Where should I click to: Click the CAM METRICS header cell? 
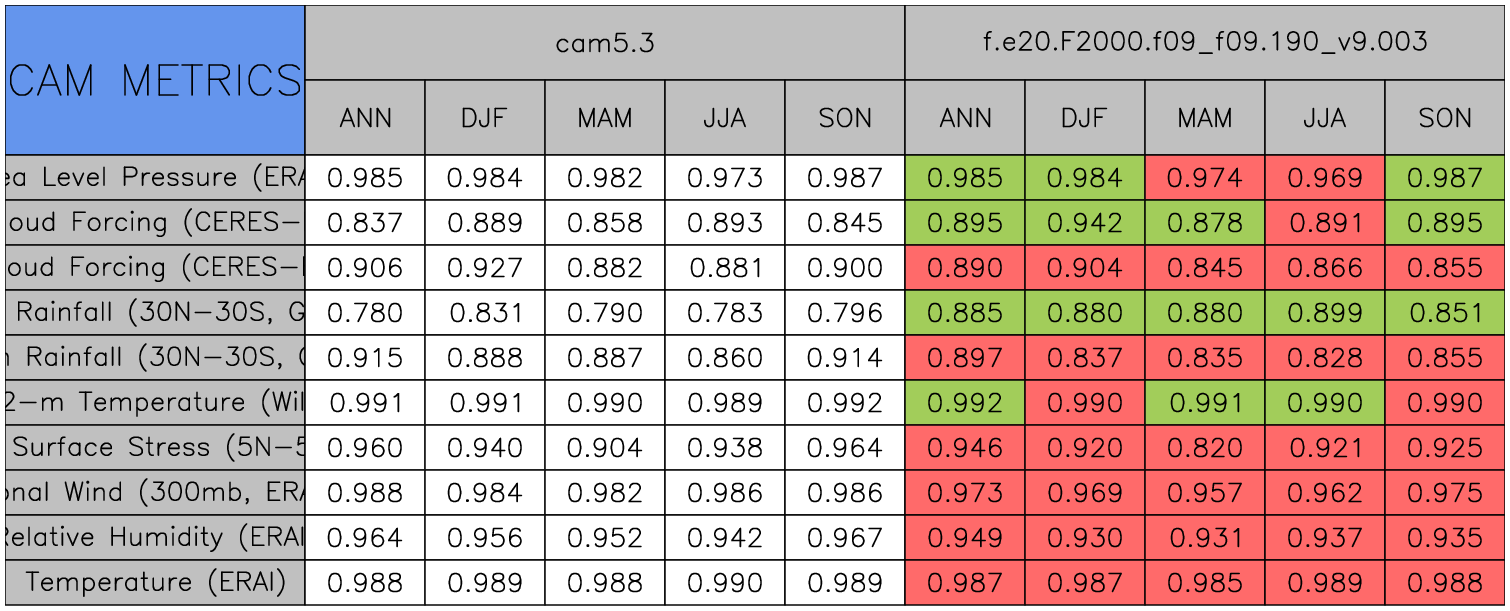155,80
